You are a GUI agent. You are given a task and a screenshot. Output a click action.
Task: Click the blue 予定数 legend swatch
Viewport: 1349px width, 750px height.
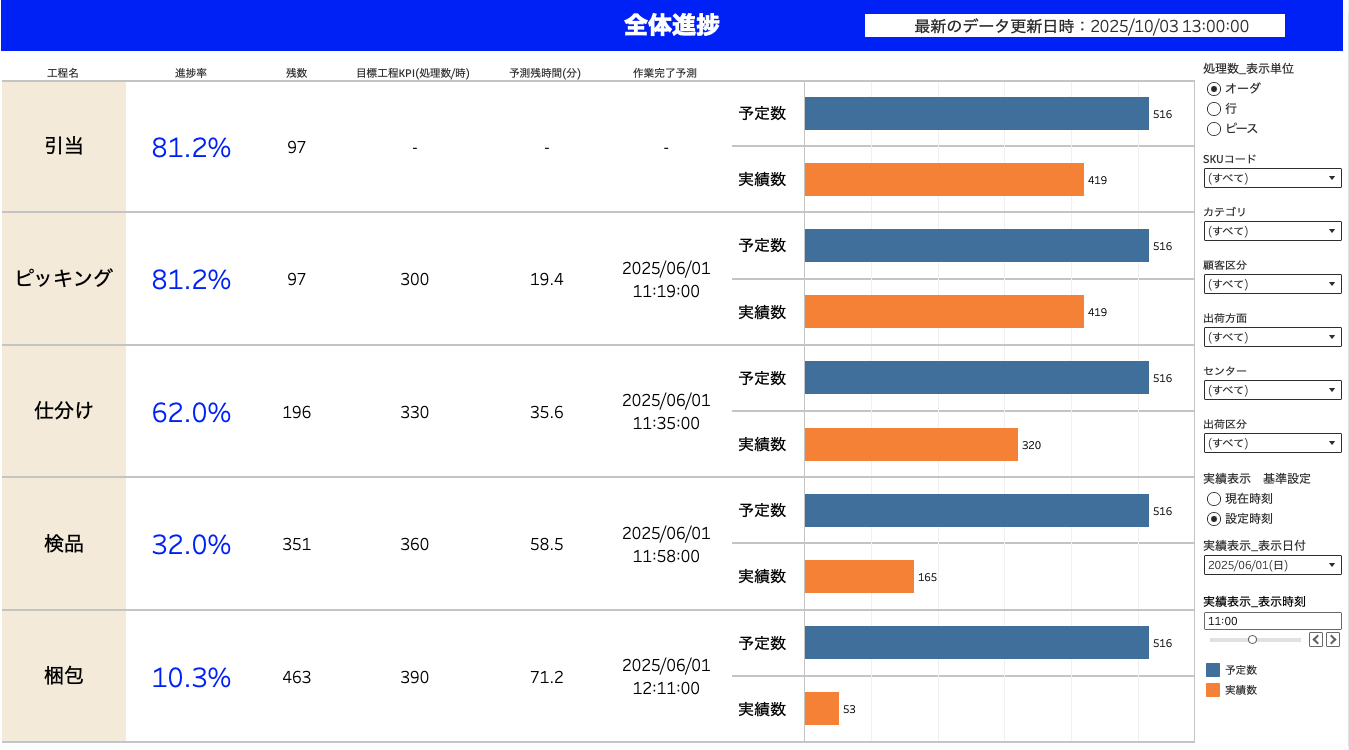click(1213, 670)
